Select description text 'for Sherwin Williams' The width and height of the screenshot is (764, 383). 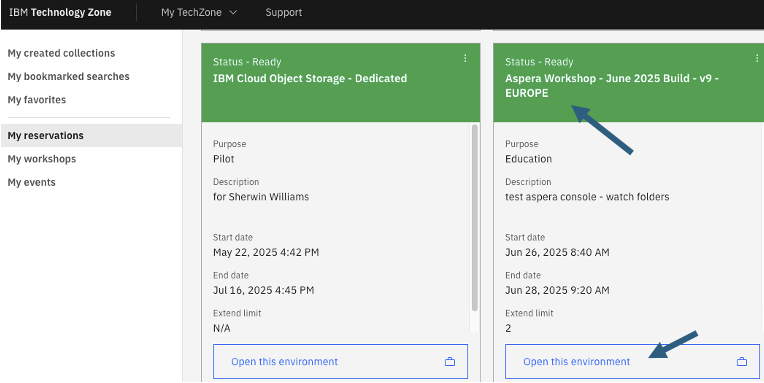[x=261, y=197]
